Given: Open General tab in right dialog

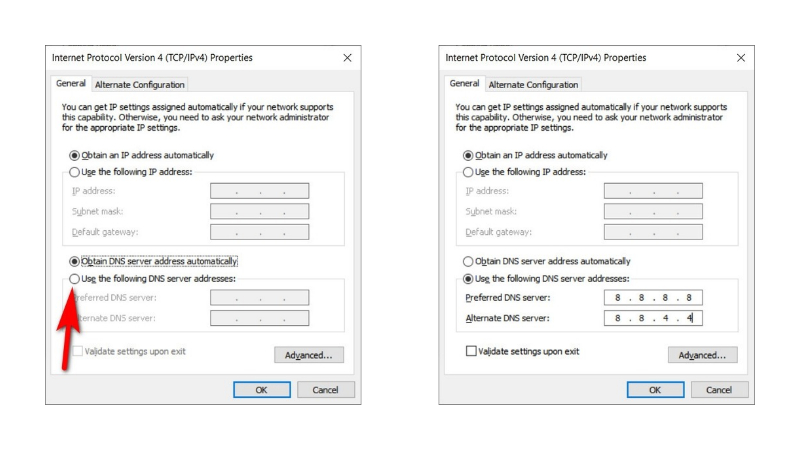Looking at the screenshot, I should coord(464,83).
